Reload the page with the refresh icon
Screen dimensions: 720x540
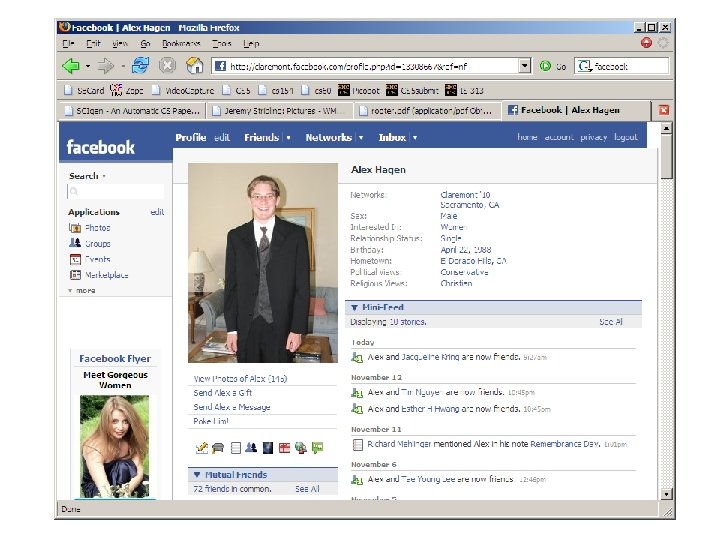click(x=141, y=66)
